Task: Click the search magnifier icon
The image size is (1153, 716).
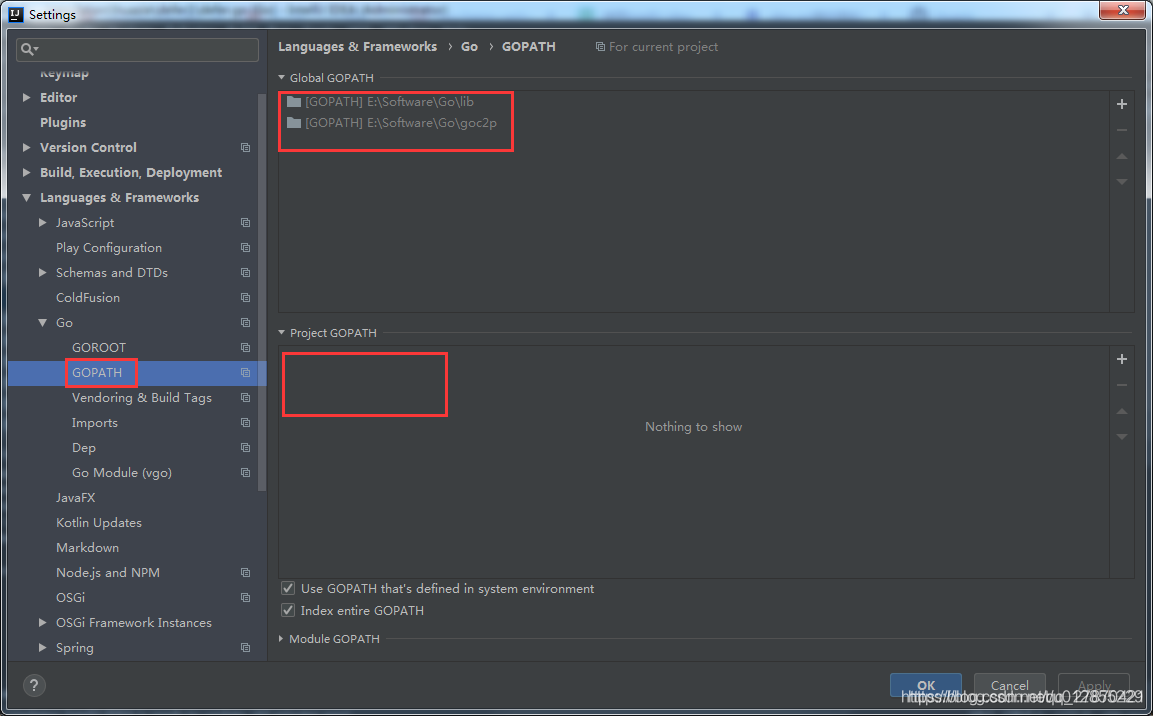Action: pyautogui.click(x=28, y=49)
